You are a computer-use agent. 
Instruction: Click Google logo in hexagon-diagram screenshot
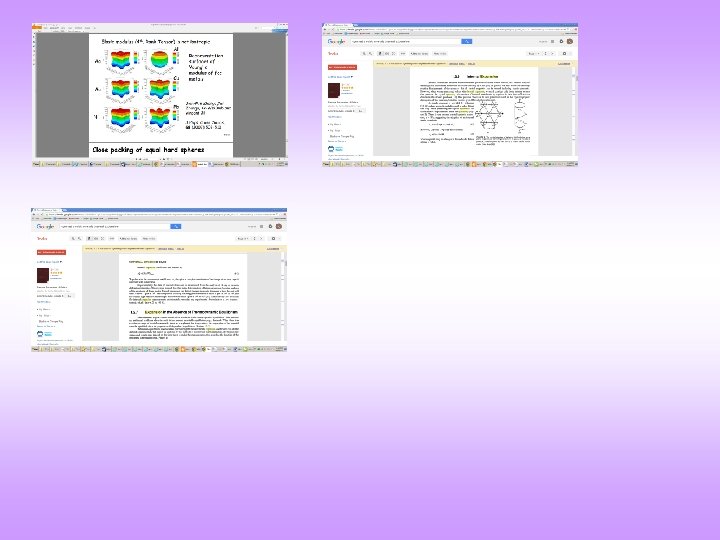click(336, 41)
